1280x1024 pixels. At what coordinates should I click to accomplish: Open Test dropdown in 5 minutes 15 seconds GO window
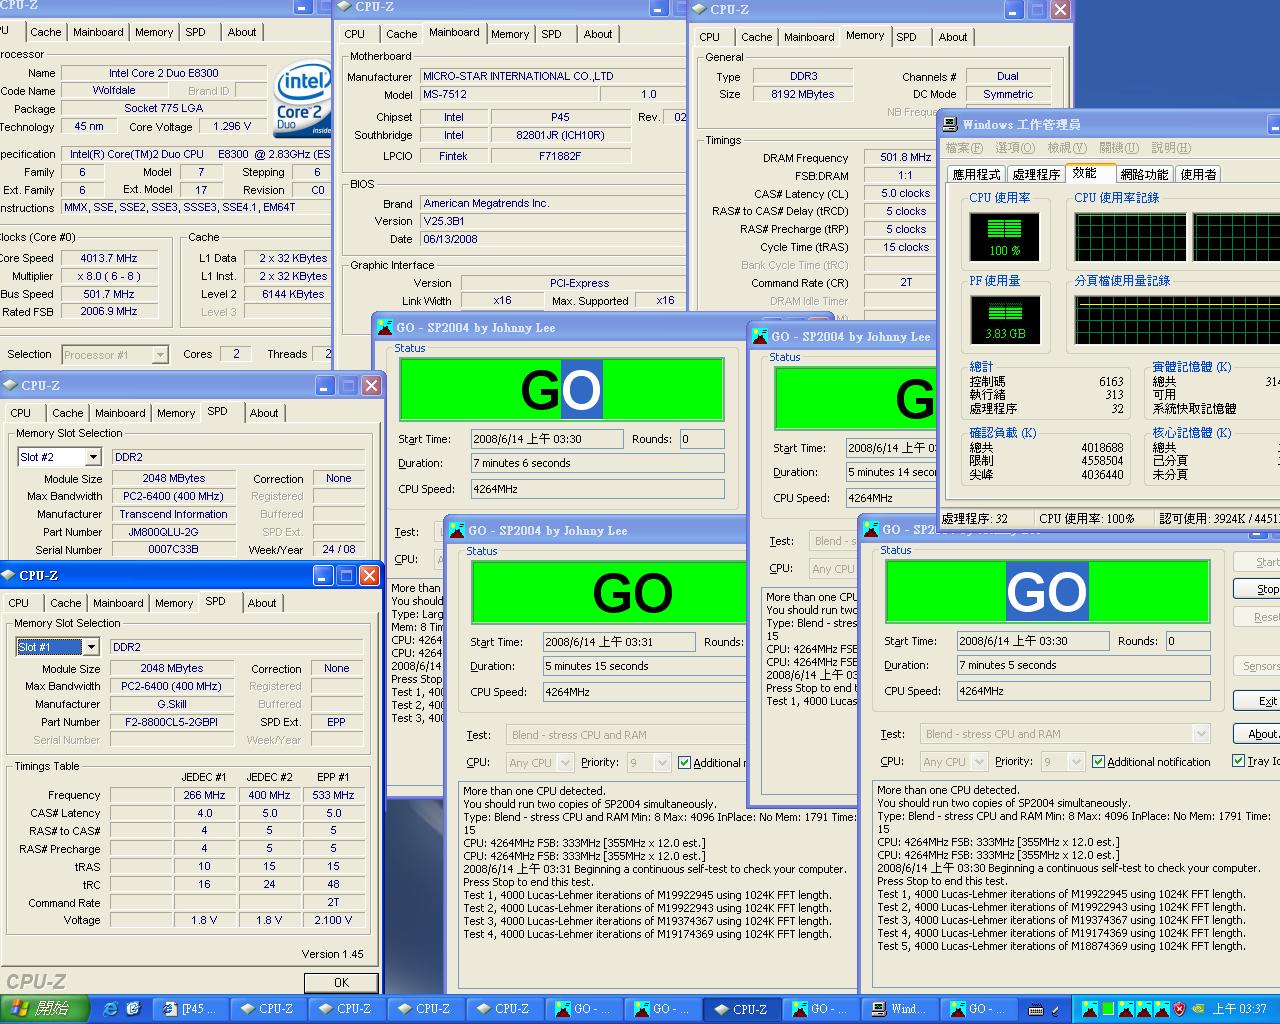pyautogui.click(x=625, y=735)
